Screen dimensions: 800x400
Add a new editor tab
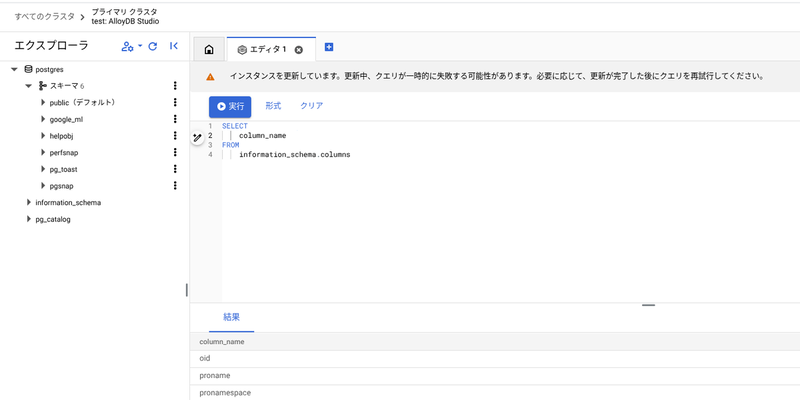(x=329, y=47)
